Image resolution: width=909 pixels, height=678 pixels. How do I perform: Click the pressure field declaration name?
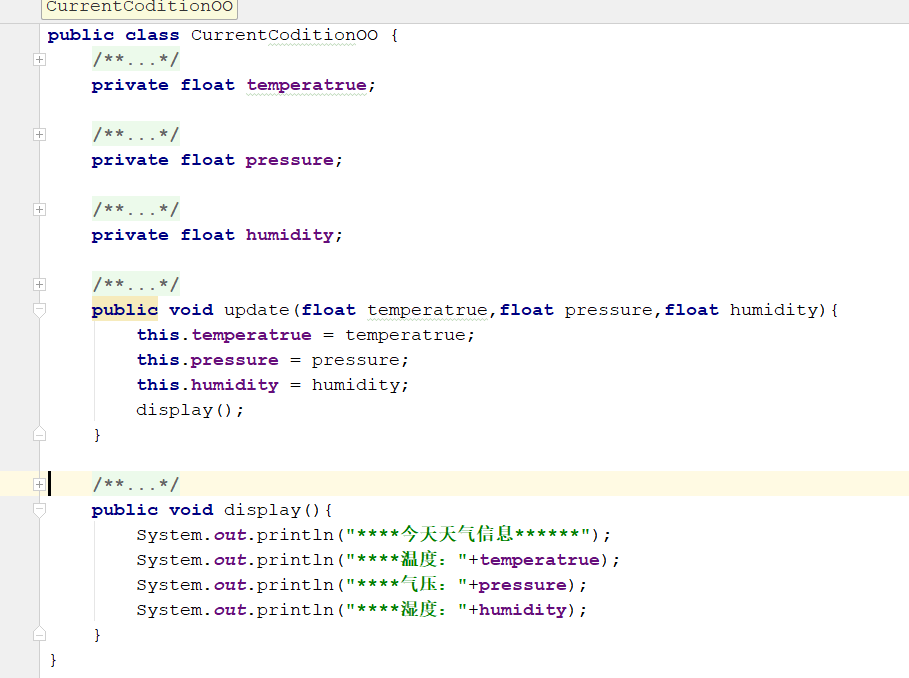pyautogui.click(x=290, y=161)
